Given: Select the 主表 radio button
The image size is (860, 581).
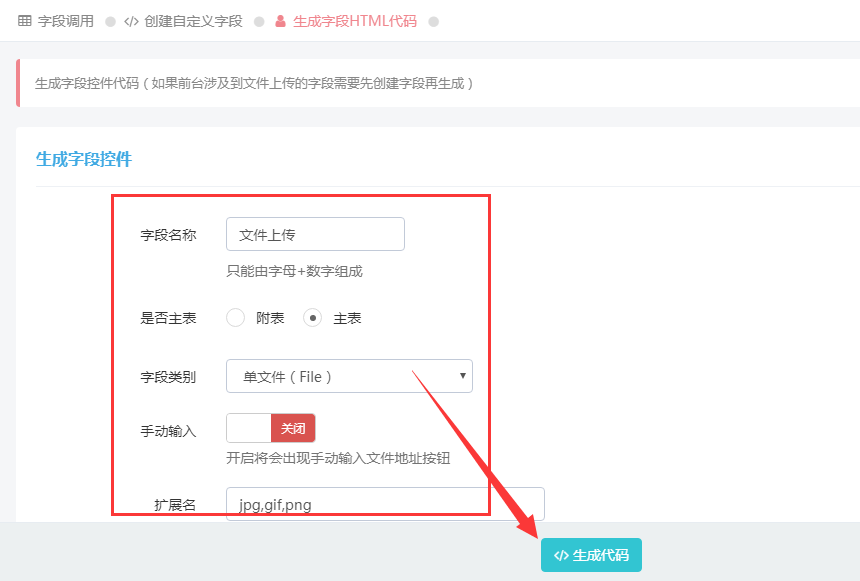Looking at the screenshot, I should pyautogui.click(x=313, y=318).
